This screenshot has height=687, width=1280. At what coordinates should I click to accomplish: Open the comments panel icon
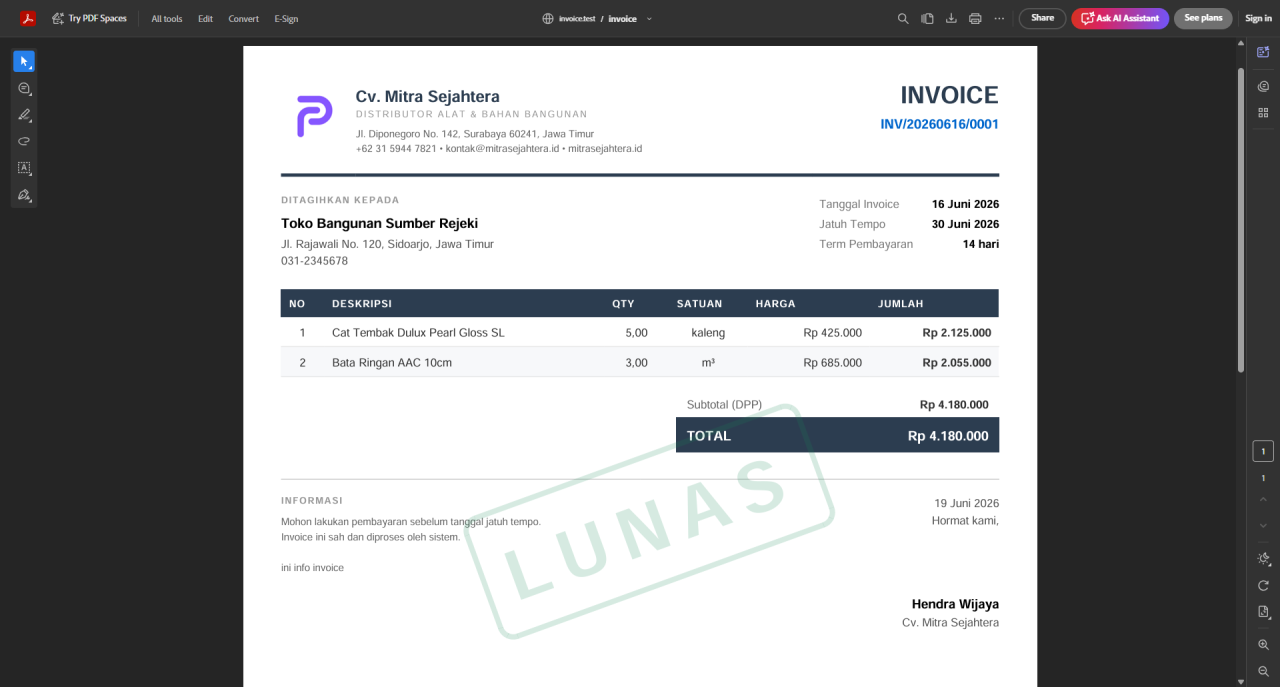(1263, 86)
